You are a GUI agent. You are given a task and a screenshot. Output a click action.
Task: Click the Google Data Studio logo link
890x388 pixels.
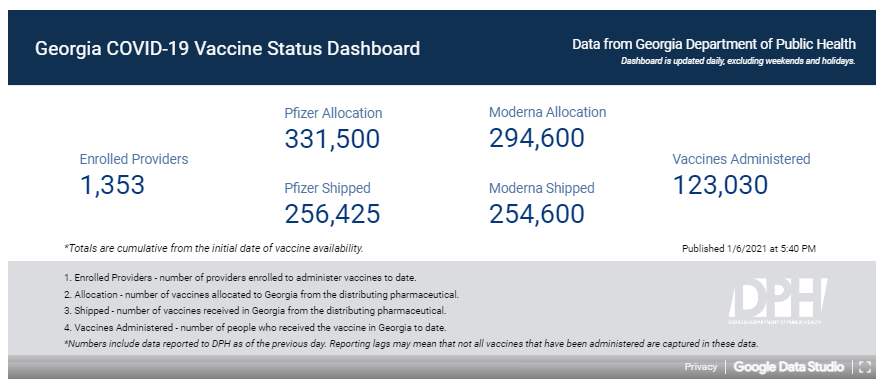788,367
